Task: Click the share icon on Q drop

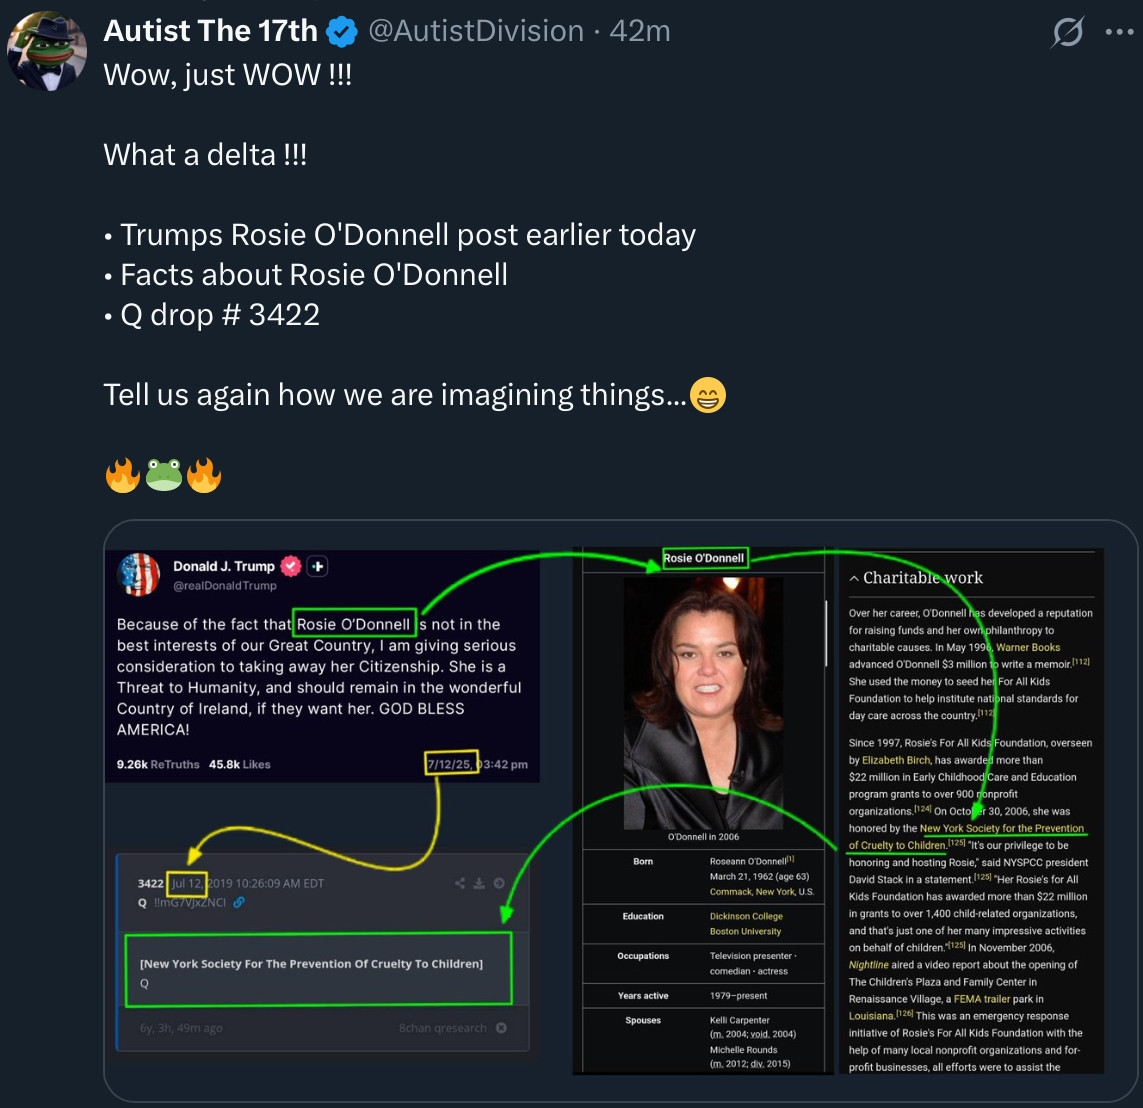Action: [x=460, y=883]
